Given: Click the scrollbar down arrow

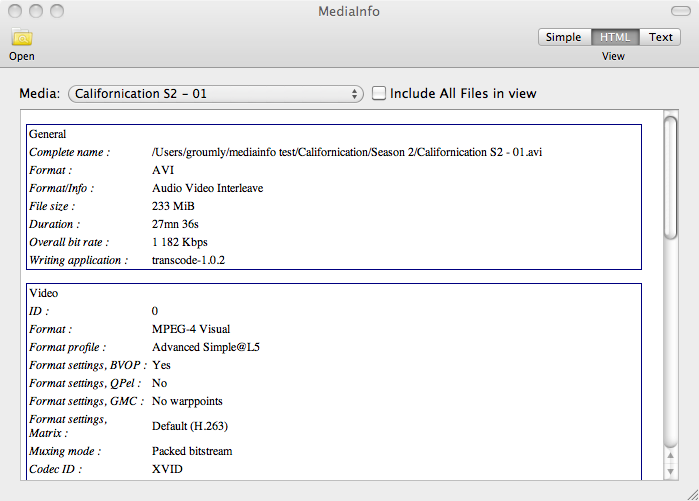Looking at the screenshot, I should pyautogui.click(x=670, y=471).
